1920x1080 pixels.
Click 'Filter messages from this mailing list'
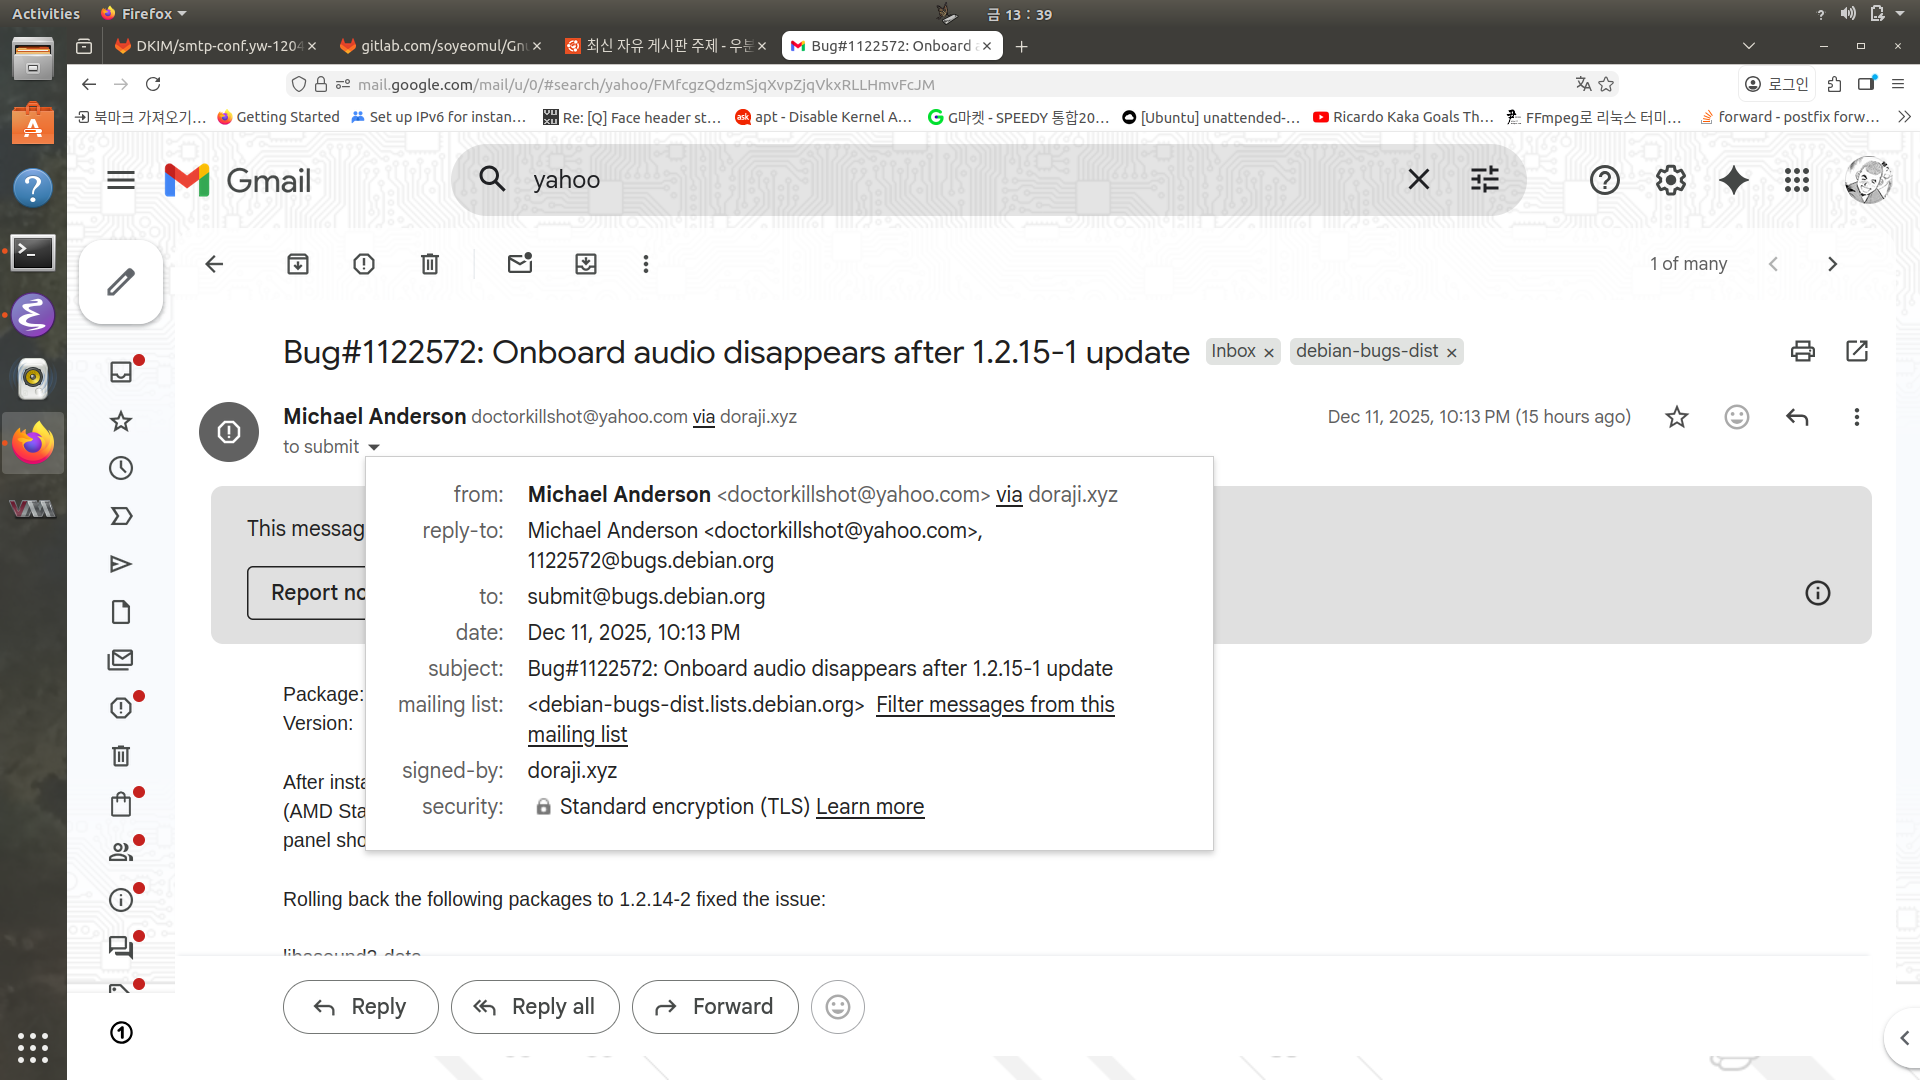(x=994, y=704)
